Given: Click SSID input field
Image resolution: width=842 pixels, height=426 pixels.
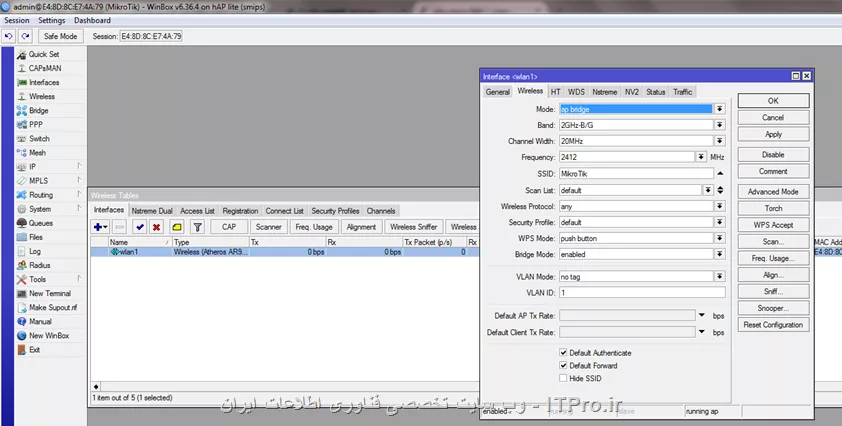Looking at the screenshot, I should click(x=636, y=174).
